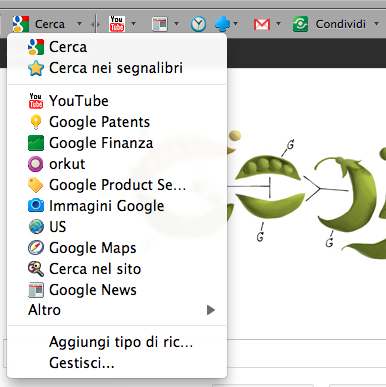The image size is (386, 387).
Task: Choose YouTube from the search menu
Action: 117,101
